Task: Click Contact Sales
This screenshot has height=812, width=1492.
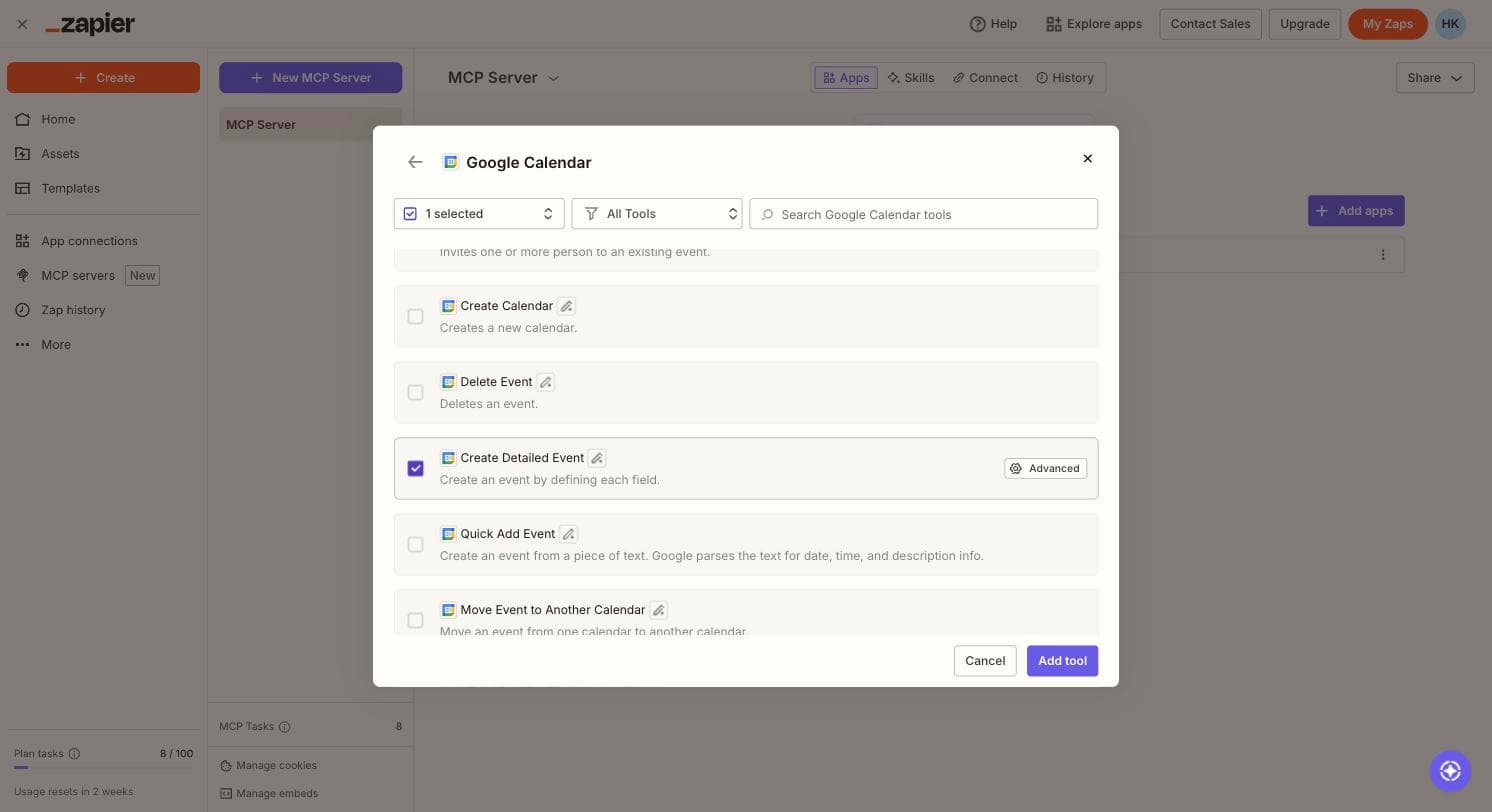Action: click(x=1210, y=24)
